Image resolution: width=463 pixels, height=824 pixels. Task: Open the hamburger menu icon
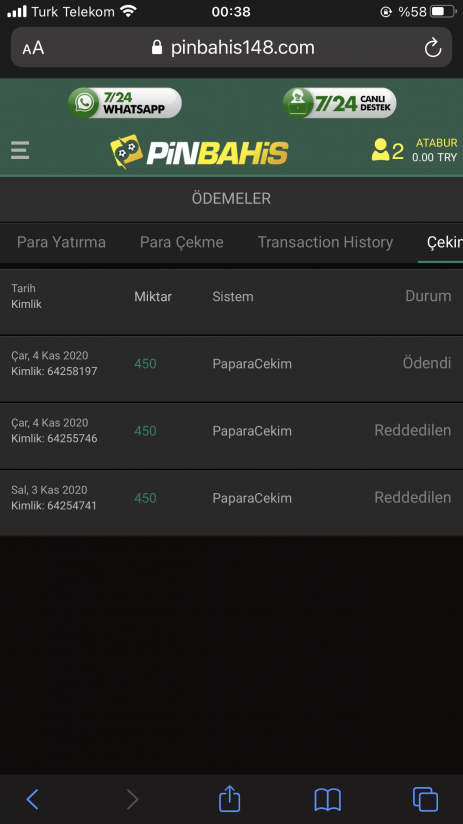20,150
